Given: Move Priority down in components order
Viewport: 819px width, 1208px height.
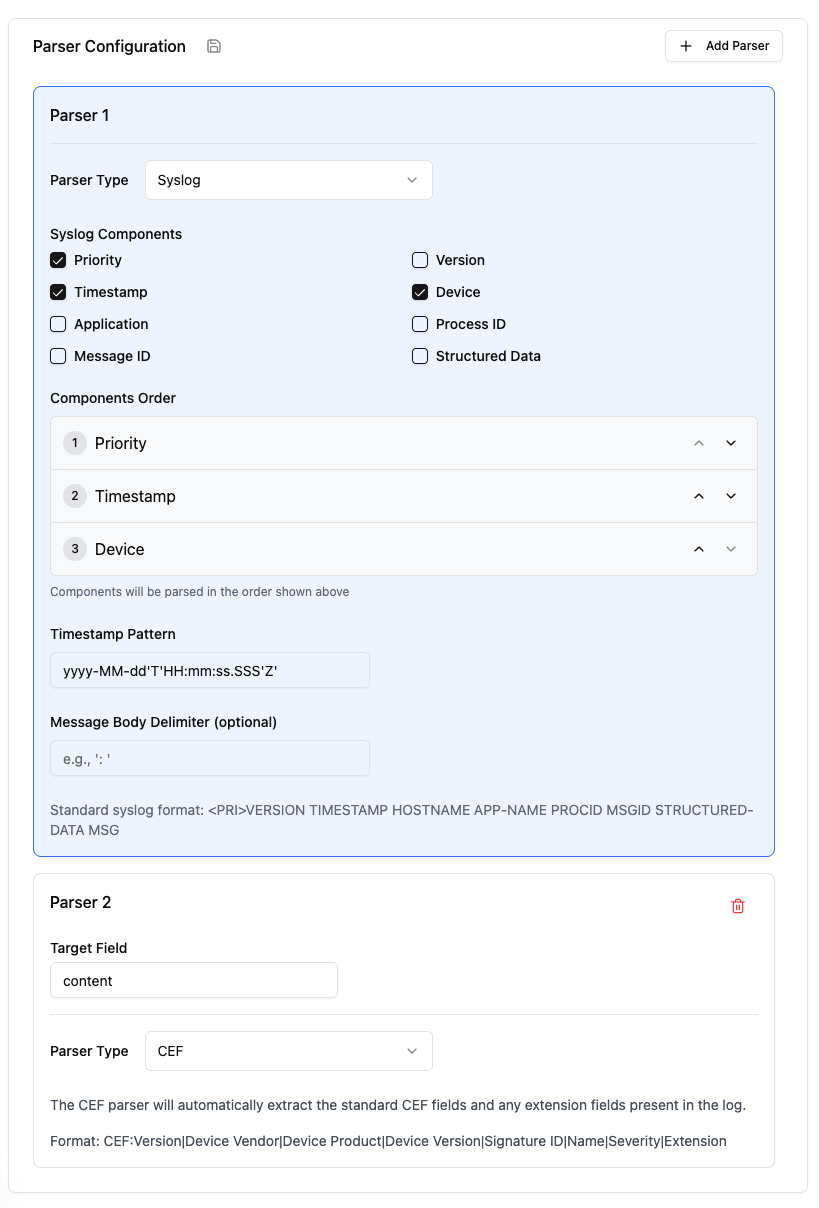Looking at the screenshot, I should coord(731,443).
